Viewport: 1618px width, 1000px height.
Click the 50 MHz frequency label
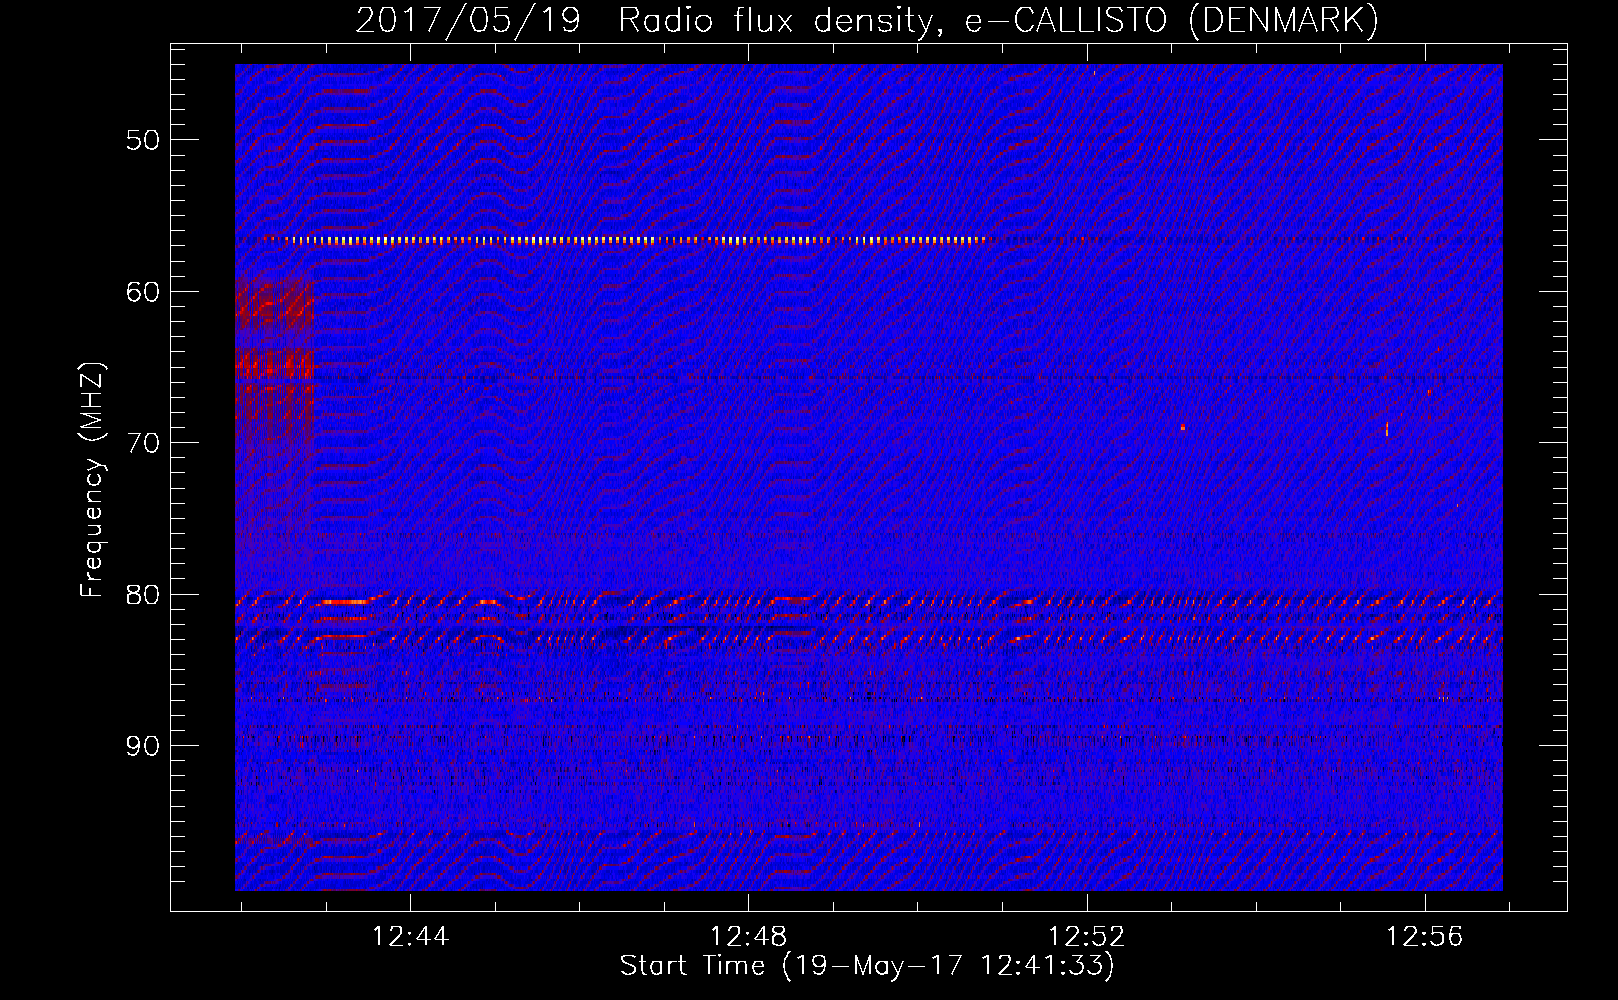tap(143, 140)
